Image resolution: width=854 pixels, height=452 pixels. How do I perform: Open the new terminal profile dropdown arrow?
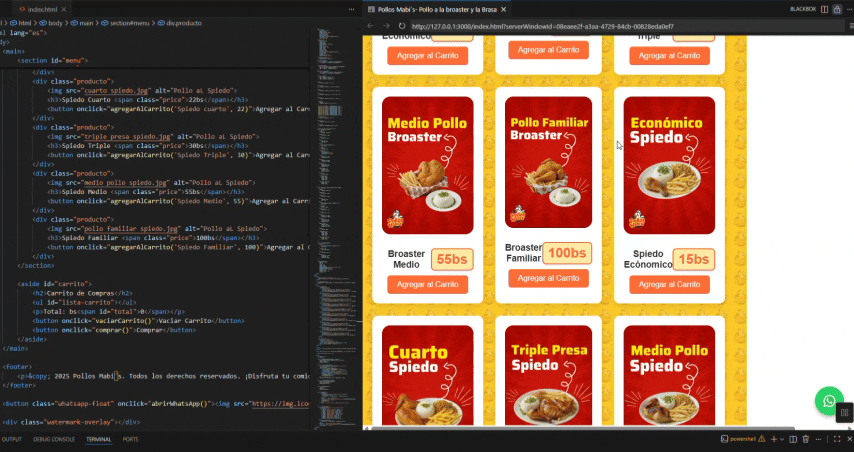782,439
